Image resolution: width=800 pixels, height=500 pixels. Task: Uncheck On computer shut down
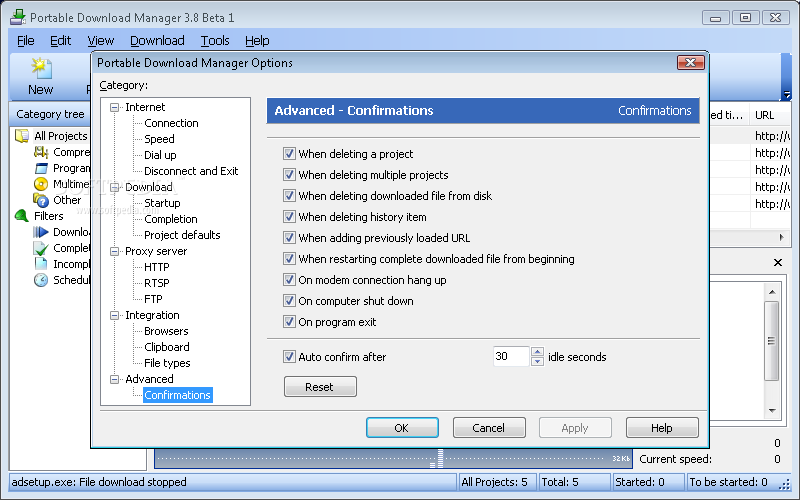tap(289, 301)
